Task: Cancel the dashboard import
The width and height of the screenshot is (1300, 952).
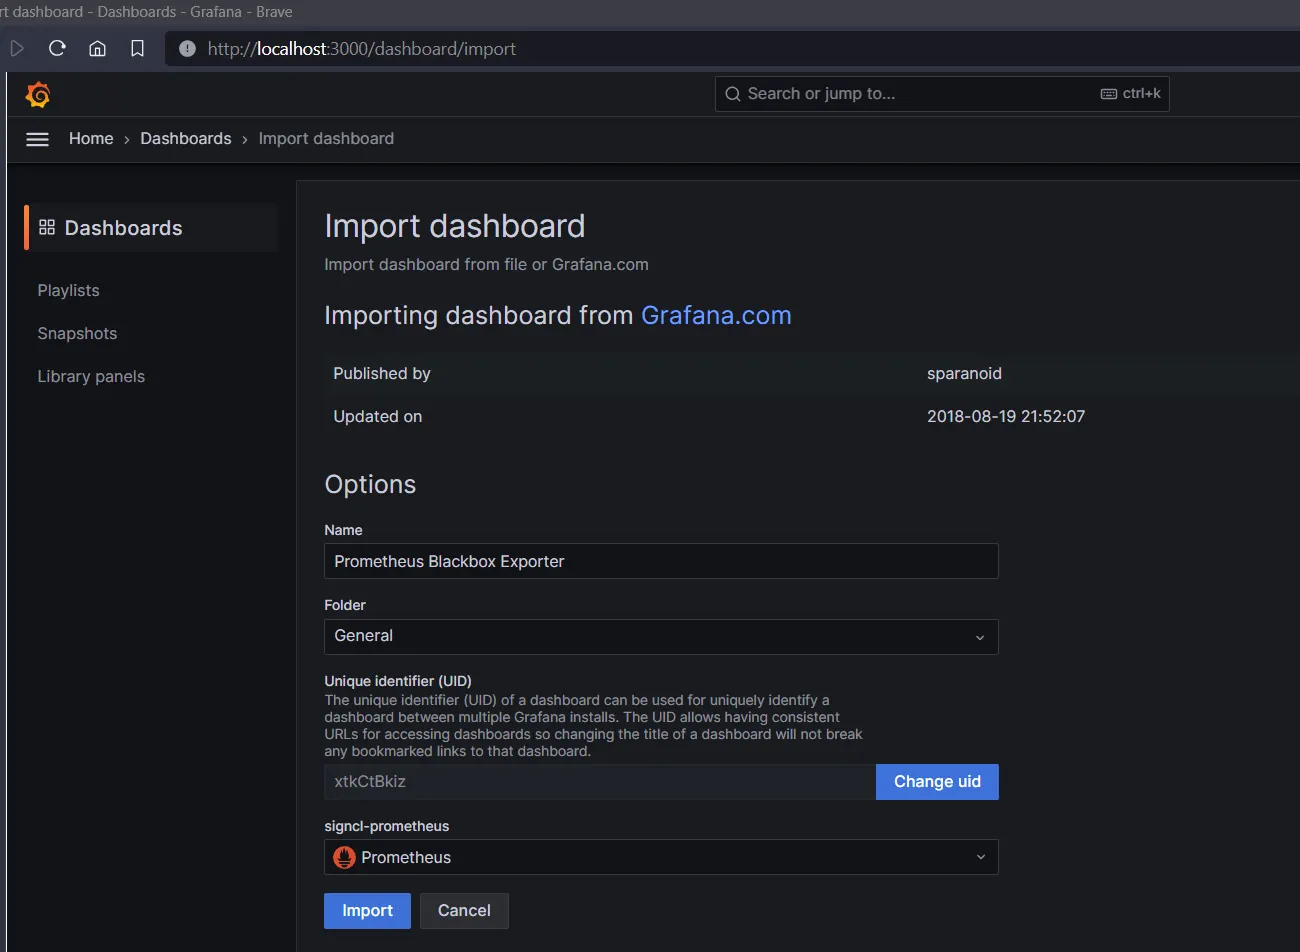Action: point(464,911)
